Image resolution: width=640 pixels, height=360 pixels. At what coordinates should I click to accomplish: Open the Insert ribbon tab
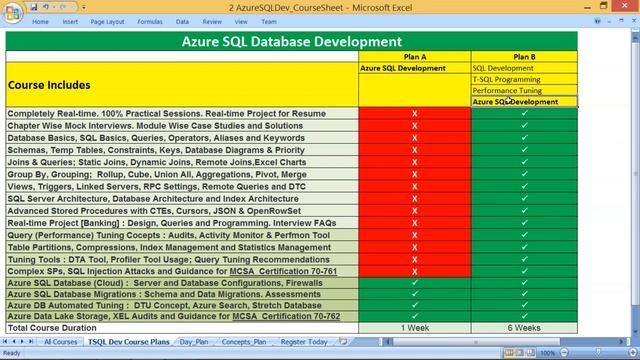pos(70,22)
